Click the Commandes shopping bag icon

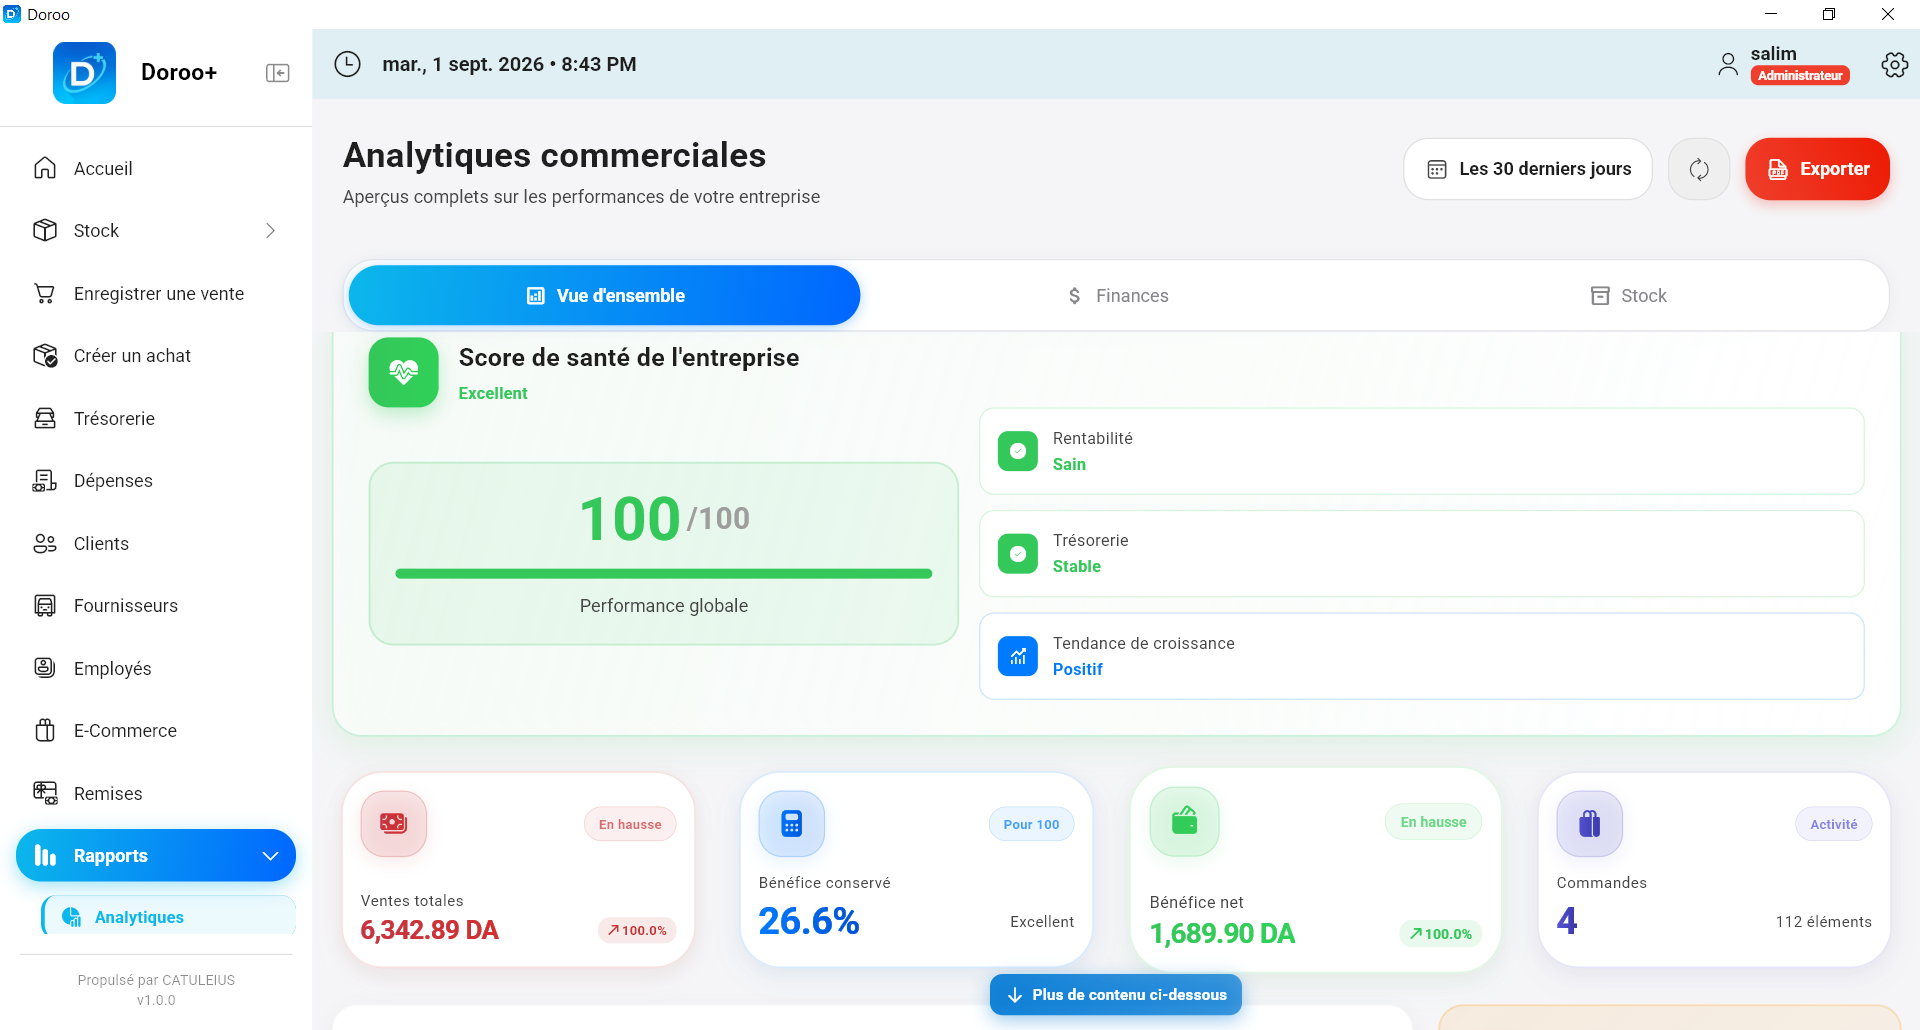point(1590,823)
